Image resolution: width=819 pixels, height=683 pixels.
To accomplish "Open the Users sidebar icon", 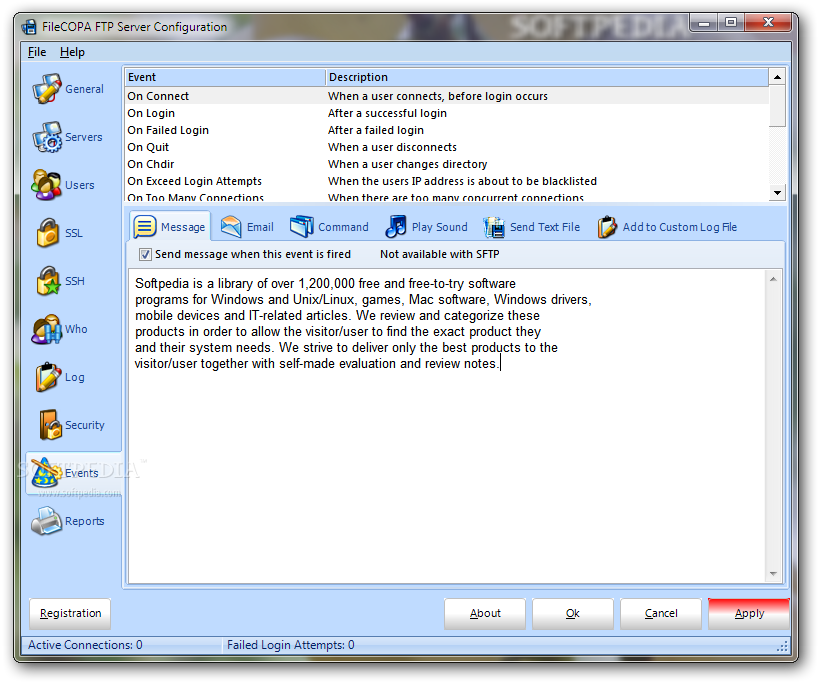I will tap(46, 185).
